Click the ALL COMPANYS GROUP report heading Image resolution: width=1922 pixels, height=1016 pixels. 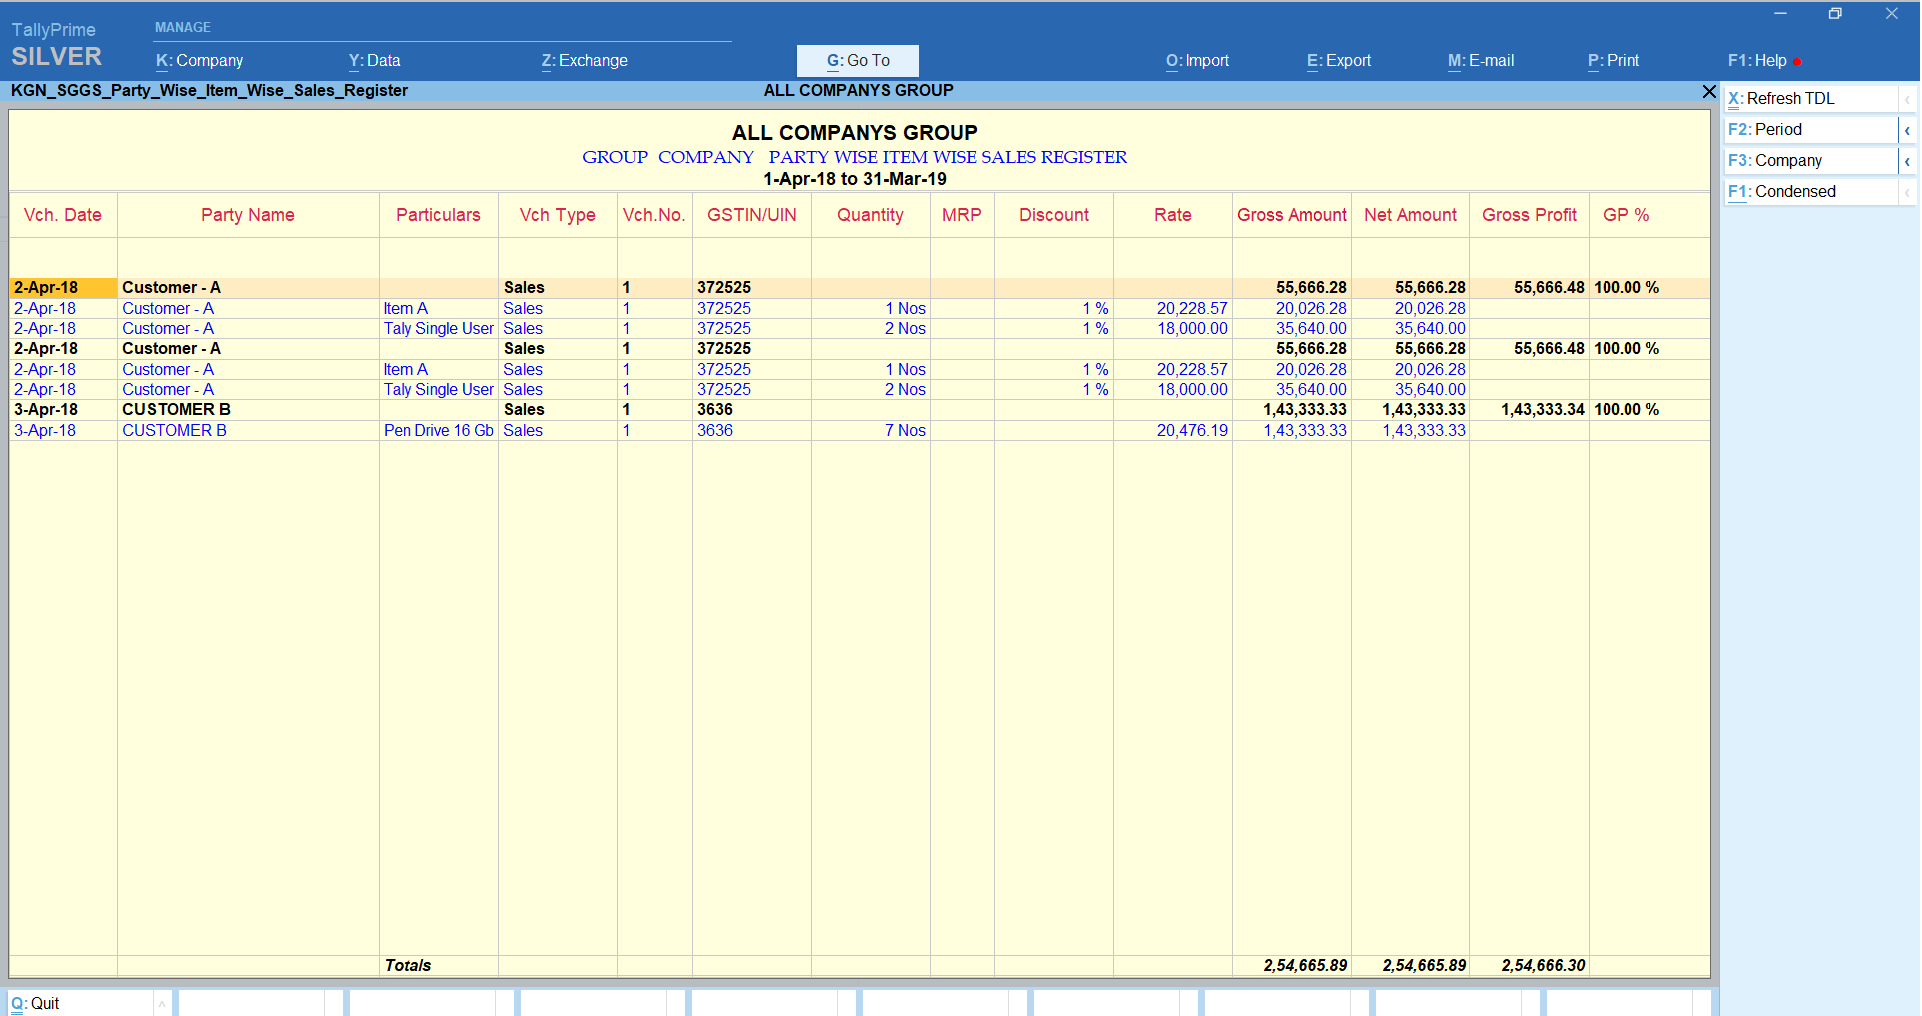click(x=855, y=133)
